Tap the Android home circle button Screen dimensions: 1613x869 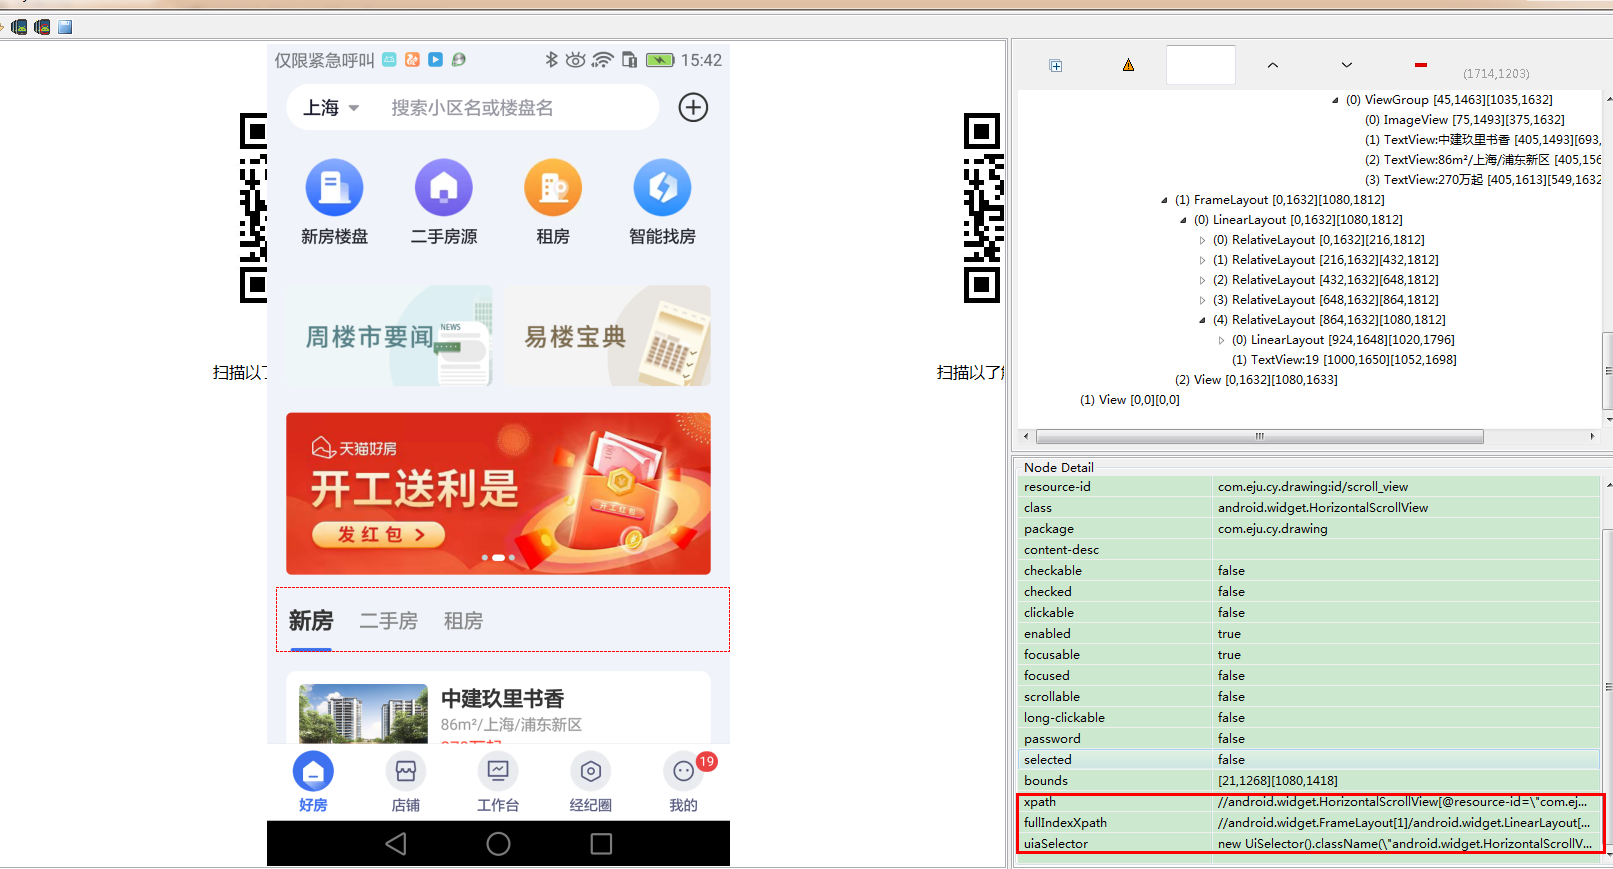pos(498,844)
